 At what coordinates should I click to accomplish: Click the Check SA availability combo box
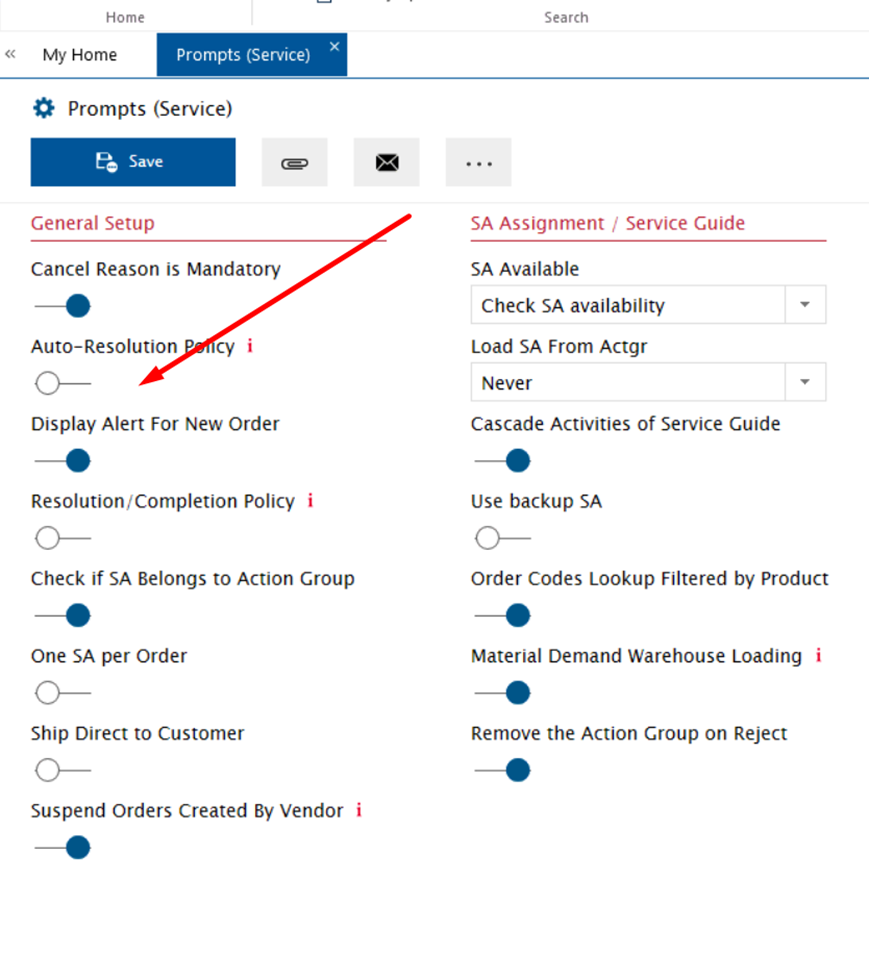(x=648, y=304)
